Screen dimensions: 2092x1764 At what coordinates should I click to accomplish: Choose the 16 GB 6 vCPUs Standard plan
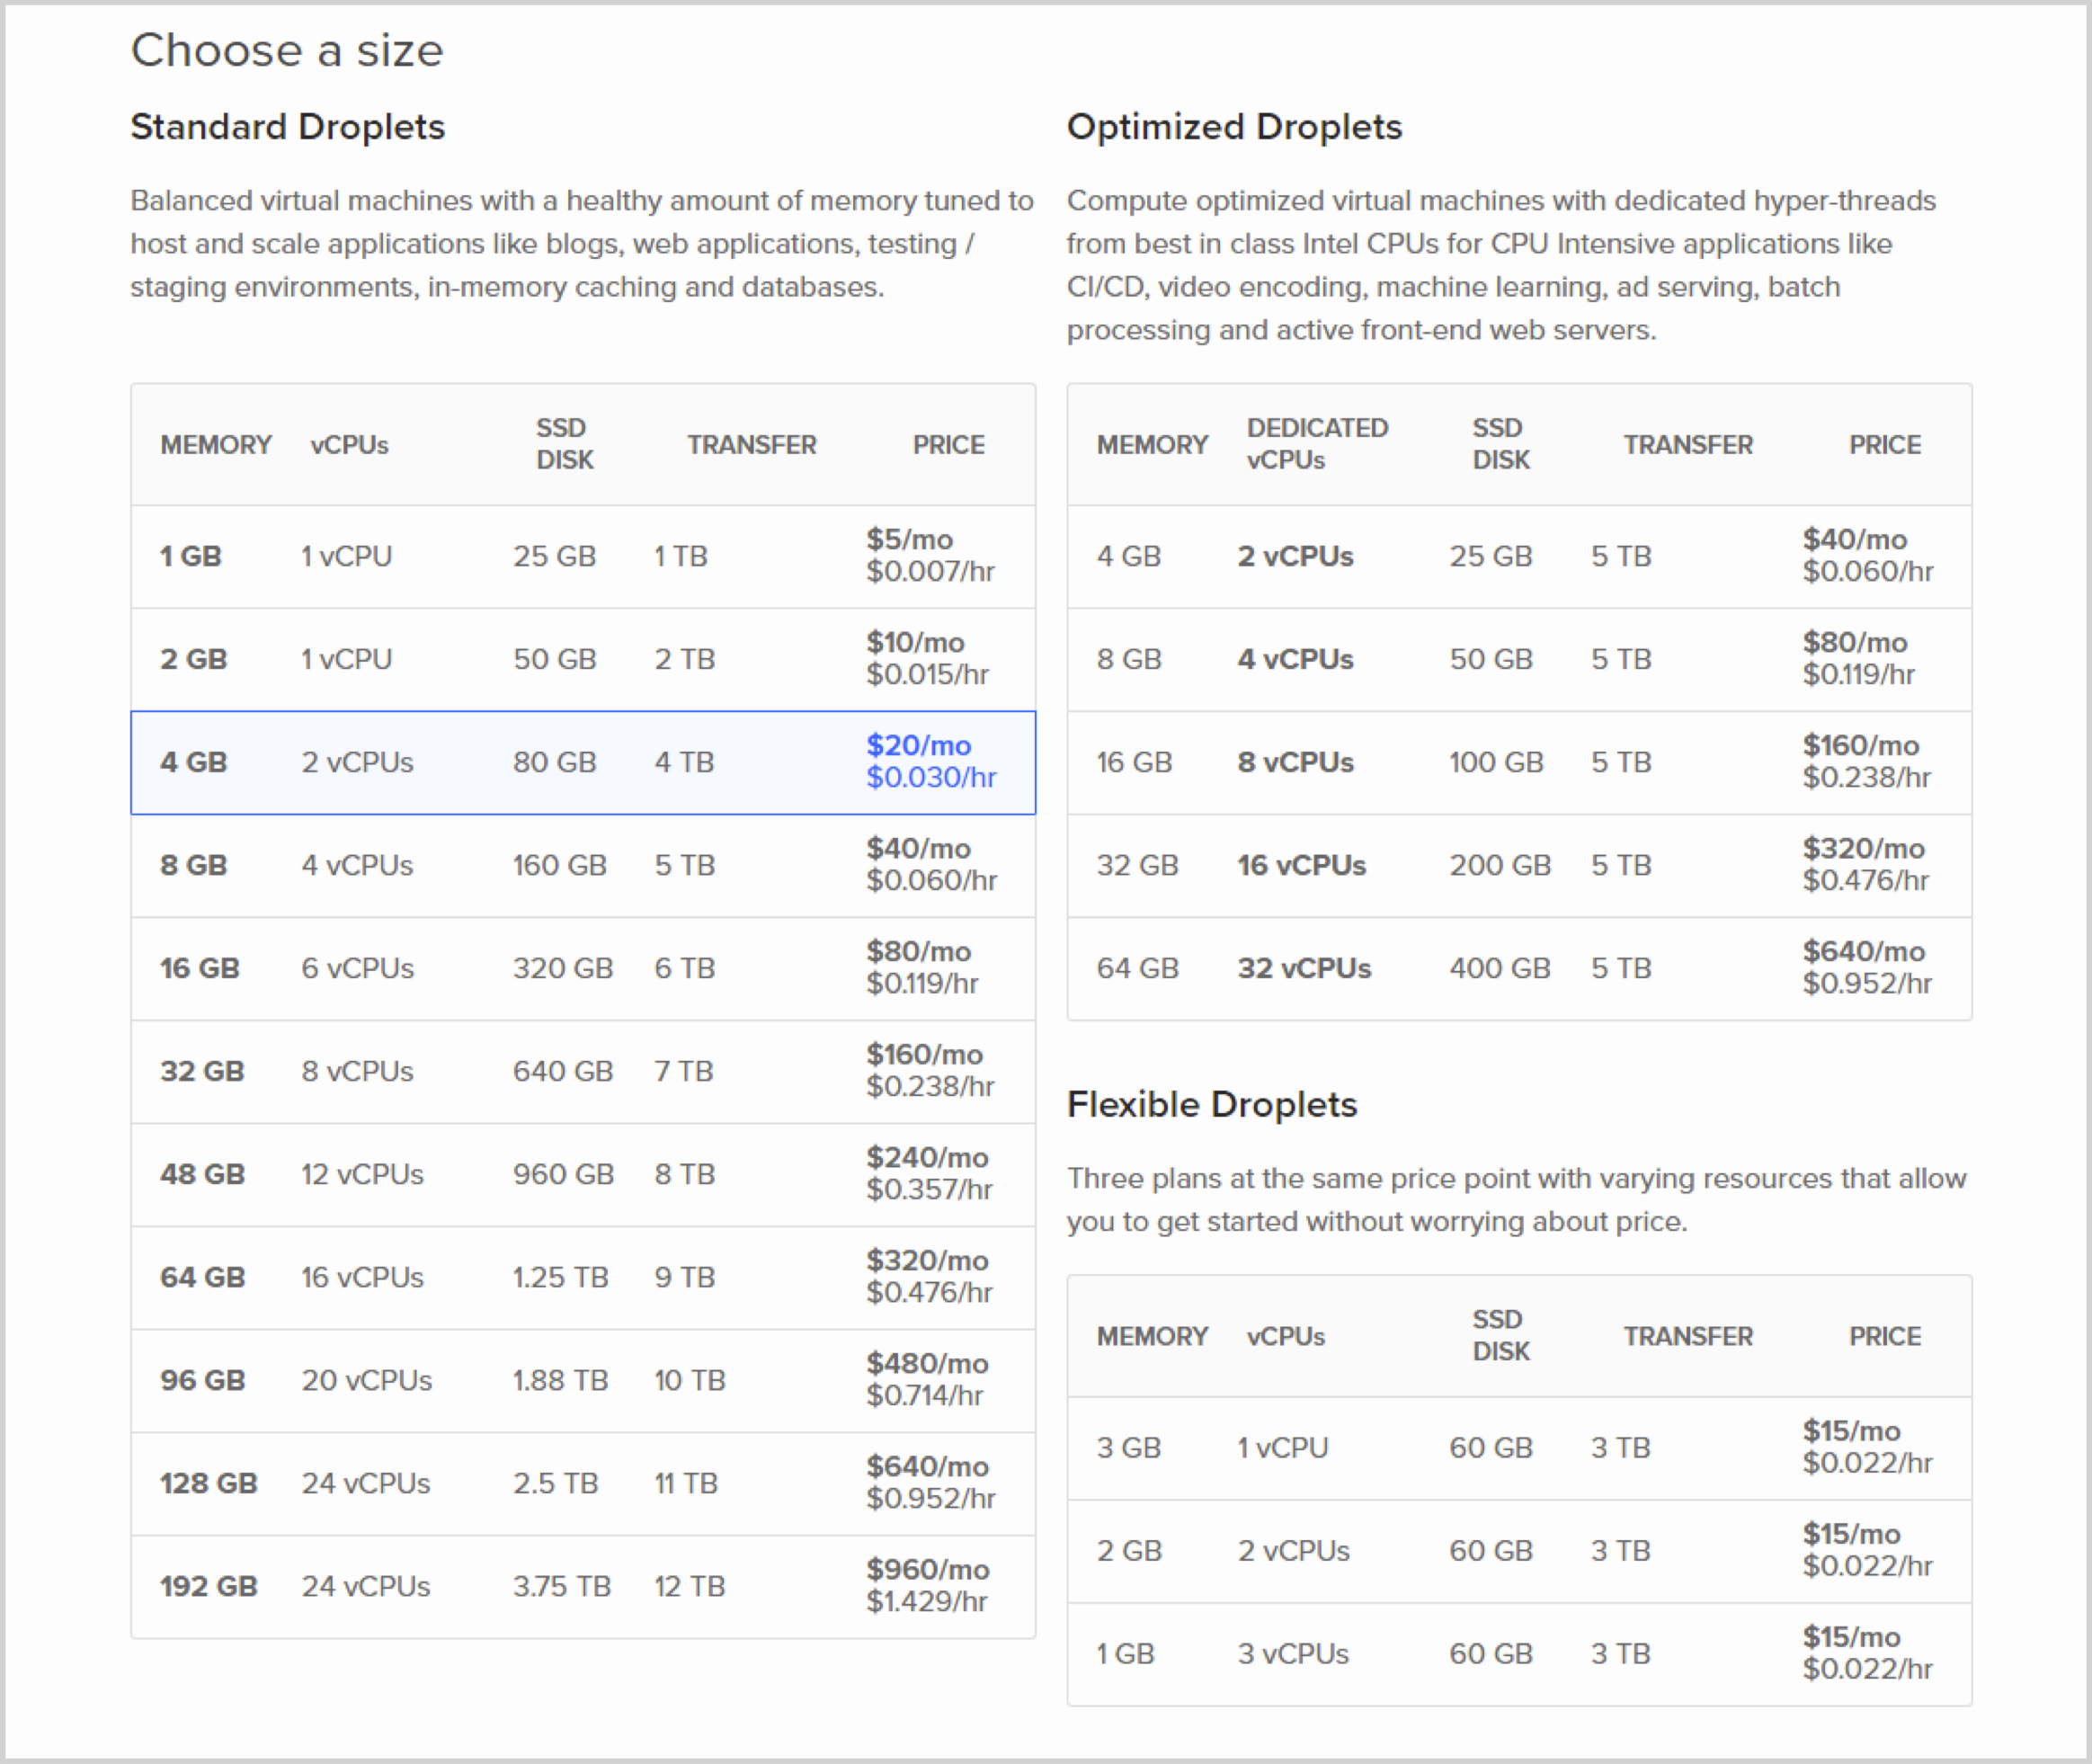point(583,968)
